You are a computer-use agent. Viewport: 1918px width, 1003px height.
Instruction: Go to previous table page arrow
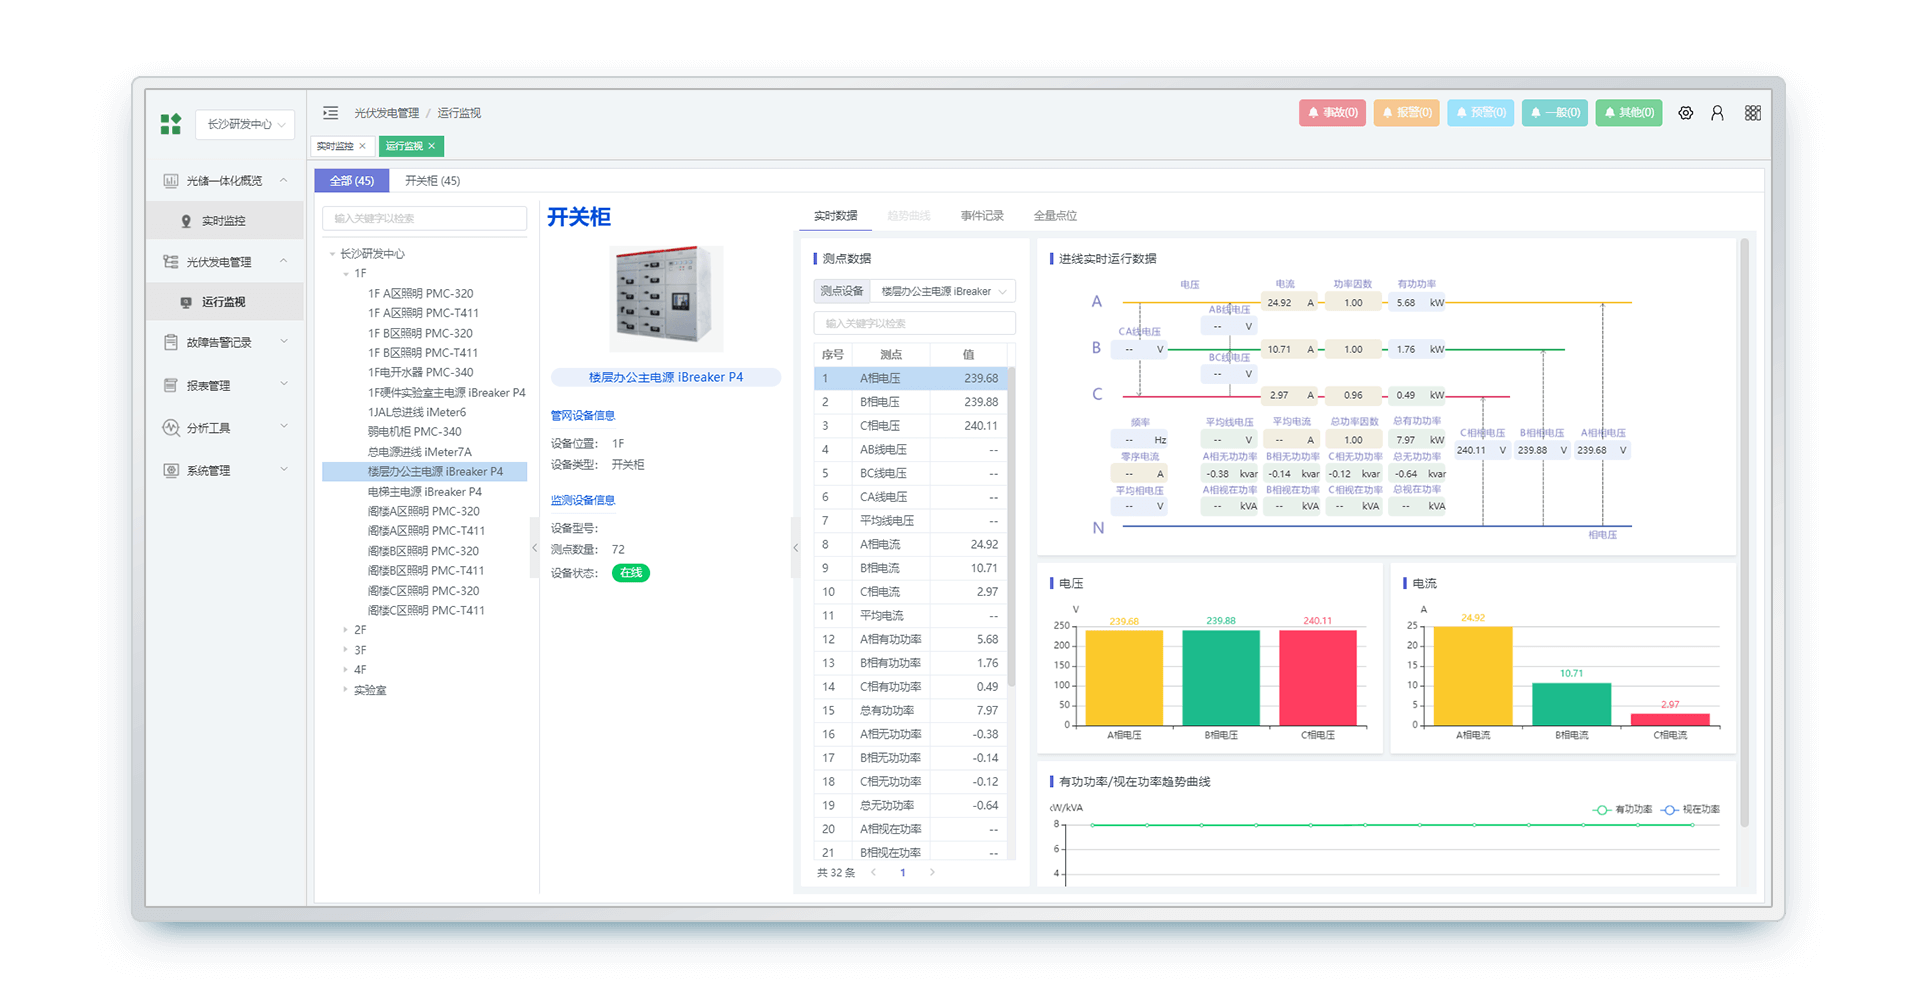point(874,873)
